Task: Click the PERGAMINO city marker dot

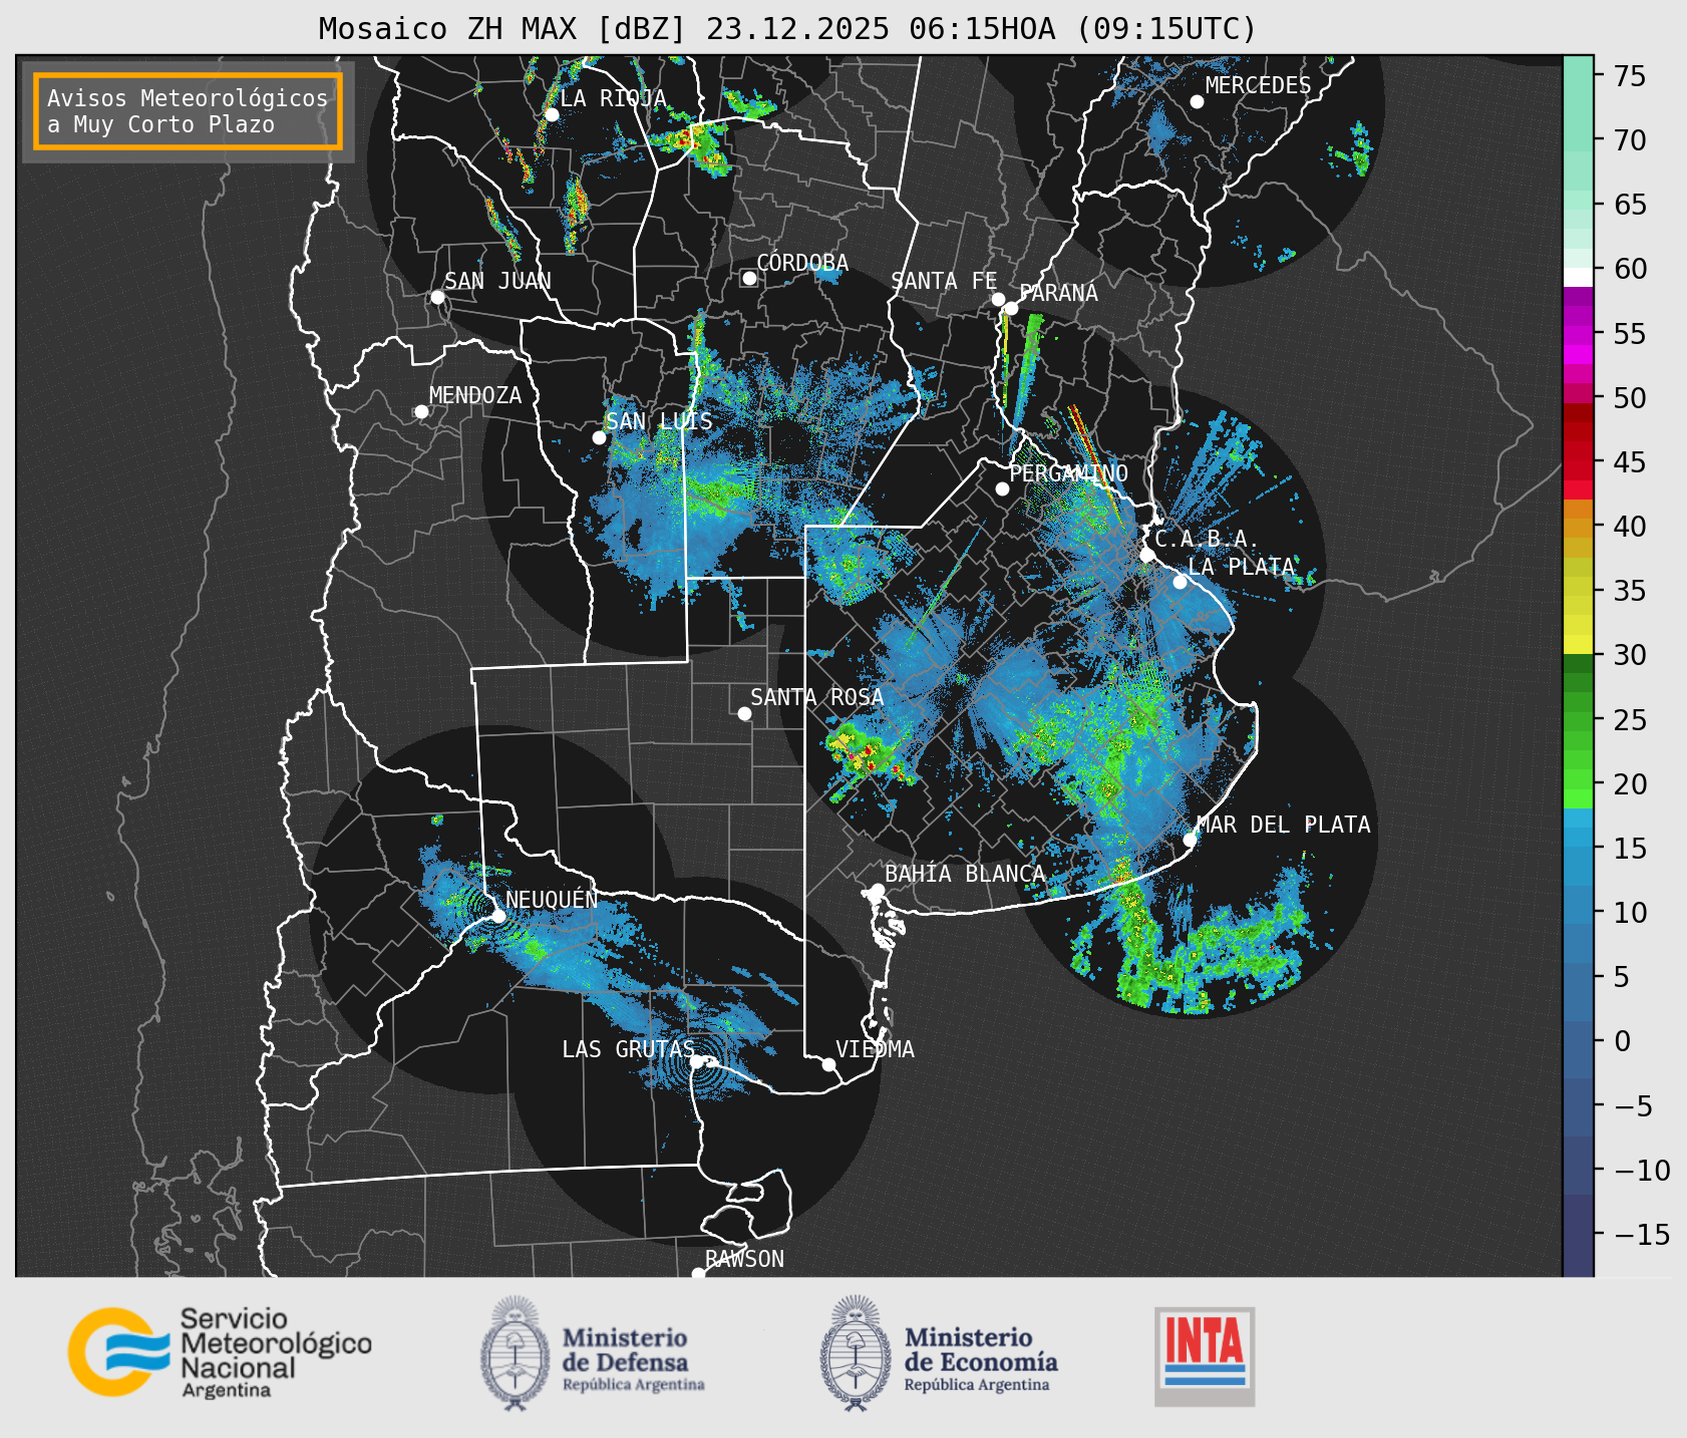Action: [x=1002, y=489]
